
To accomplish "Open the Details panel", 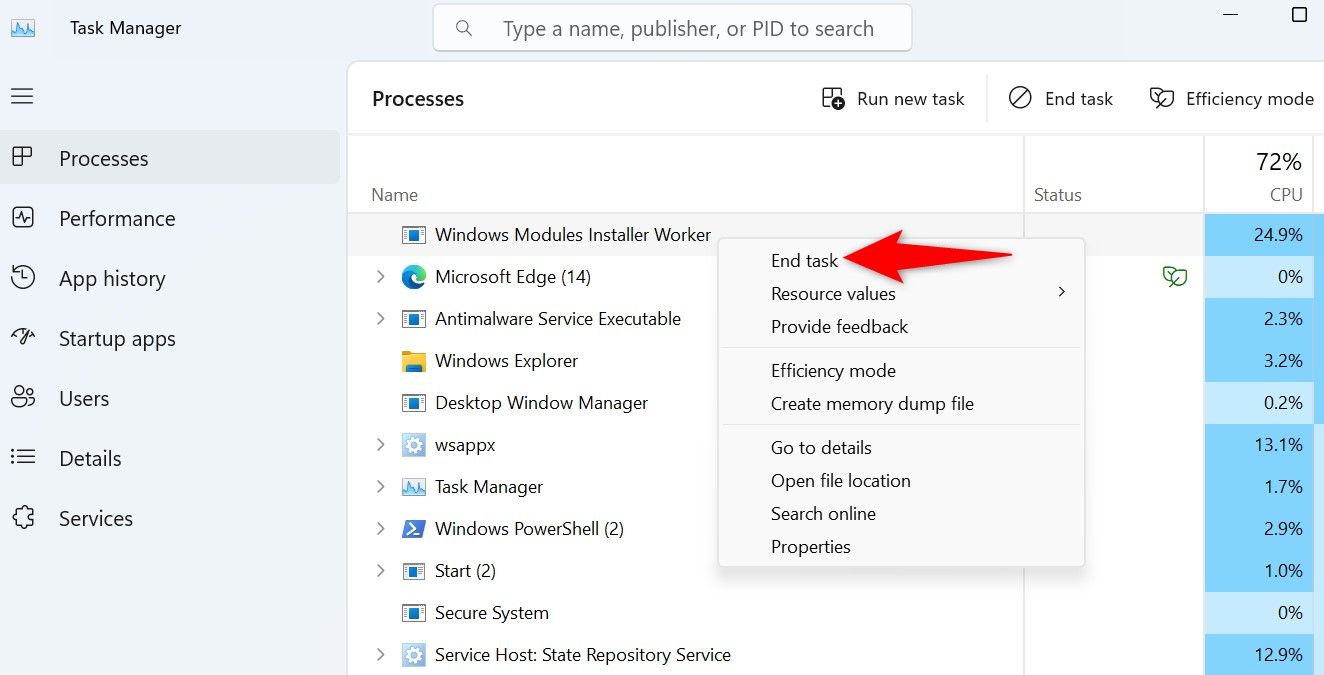I will click(x=89, y=458).
